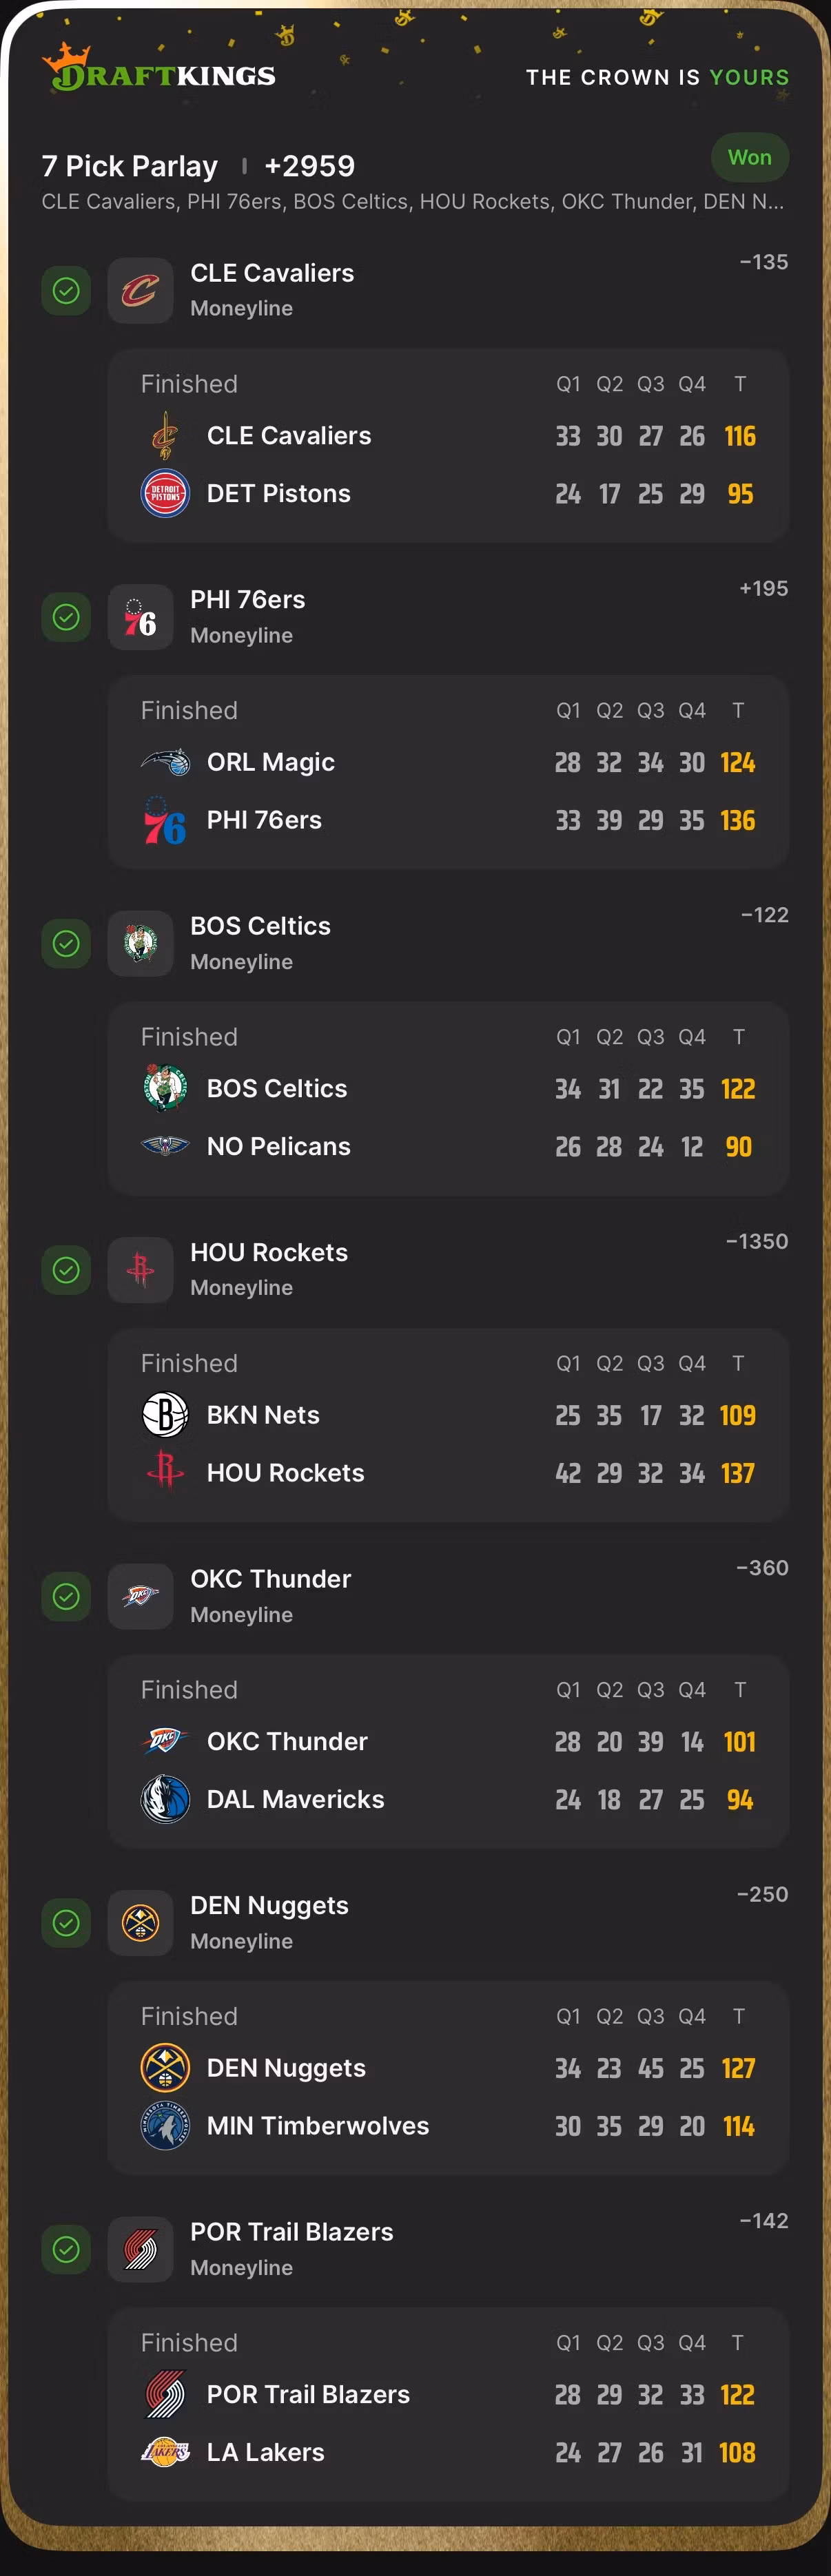The width and height of the screenshot is (831, 2576).
Task: Click the green checkmark beside BOS Celtics
Action: coord(66,944)
